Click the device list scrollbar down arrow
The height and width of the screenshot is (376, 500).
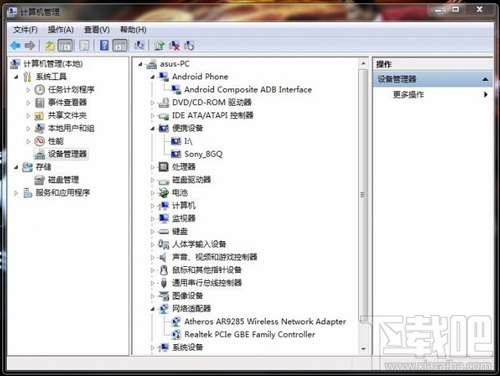click(363, 349)
